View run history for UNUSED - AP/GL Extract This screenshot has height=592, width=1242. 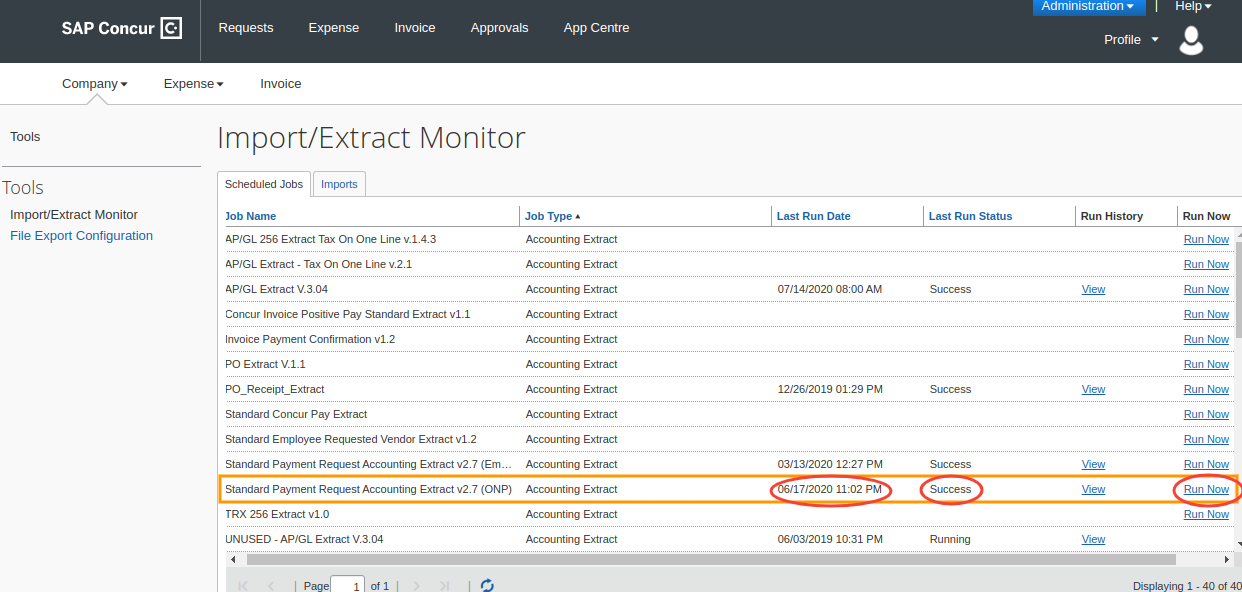pos(1094,539)
